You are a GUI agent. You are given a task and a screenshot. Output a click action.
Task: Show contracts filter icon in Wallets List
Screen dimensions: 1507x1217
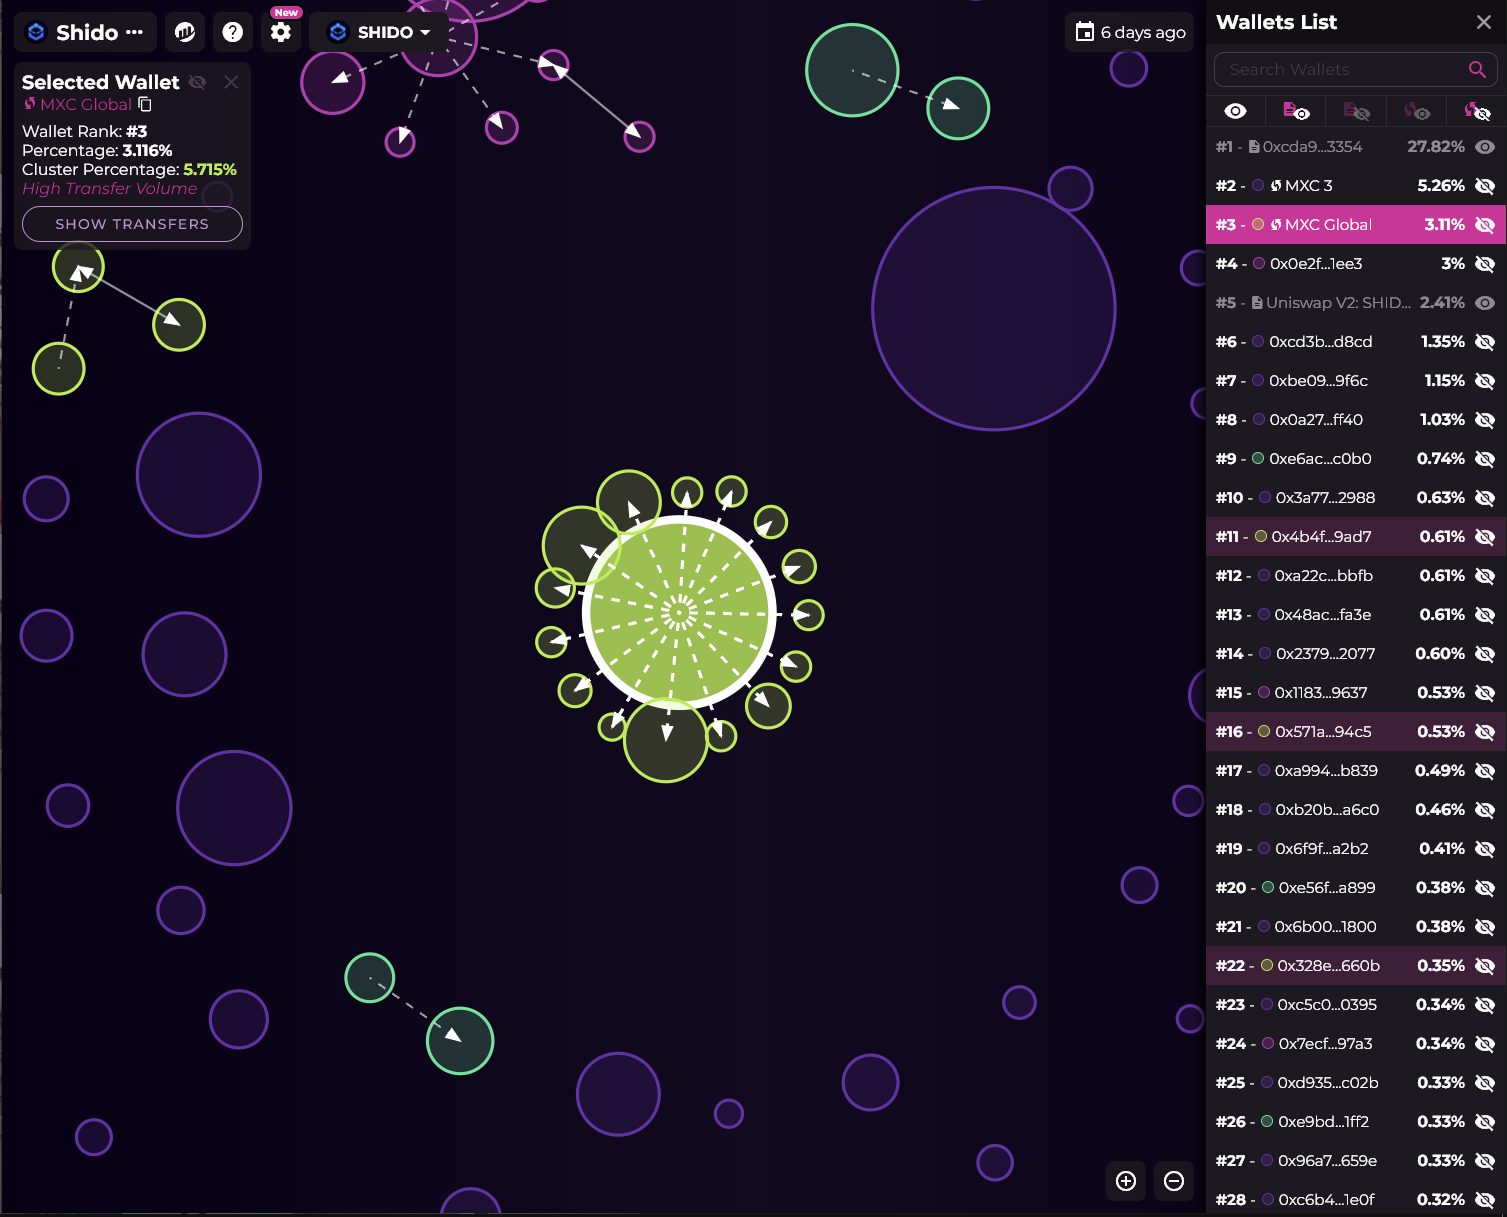point(1296,111)
